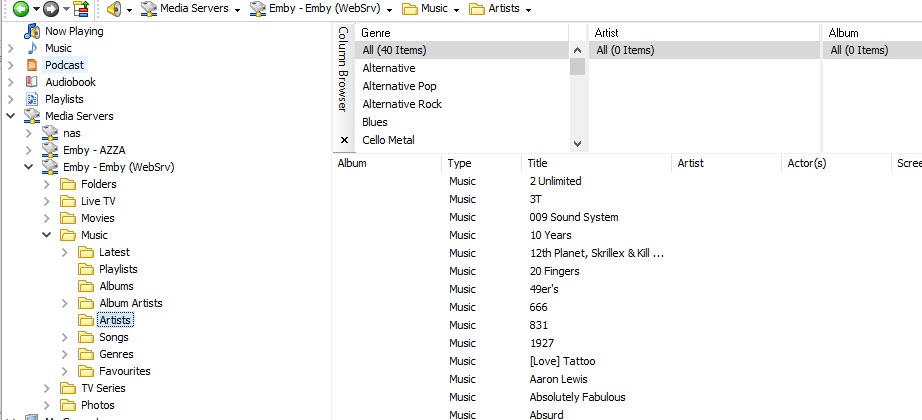Click the Type column header
922x420 pixels.
[459, 163]
